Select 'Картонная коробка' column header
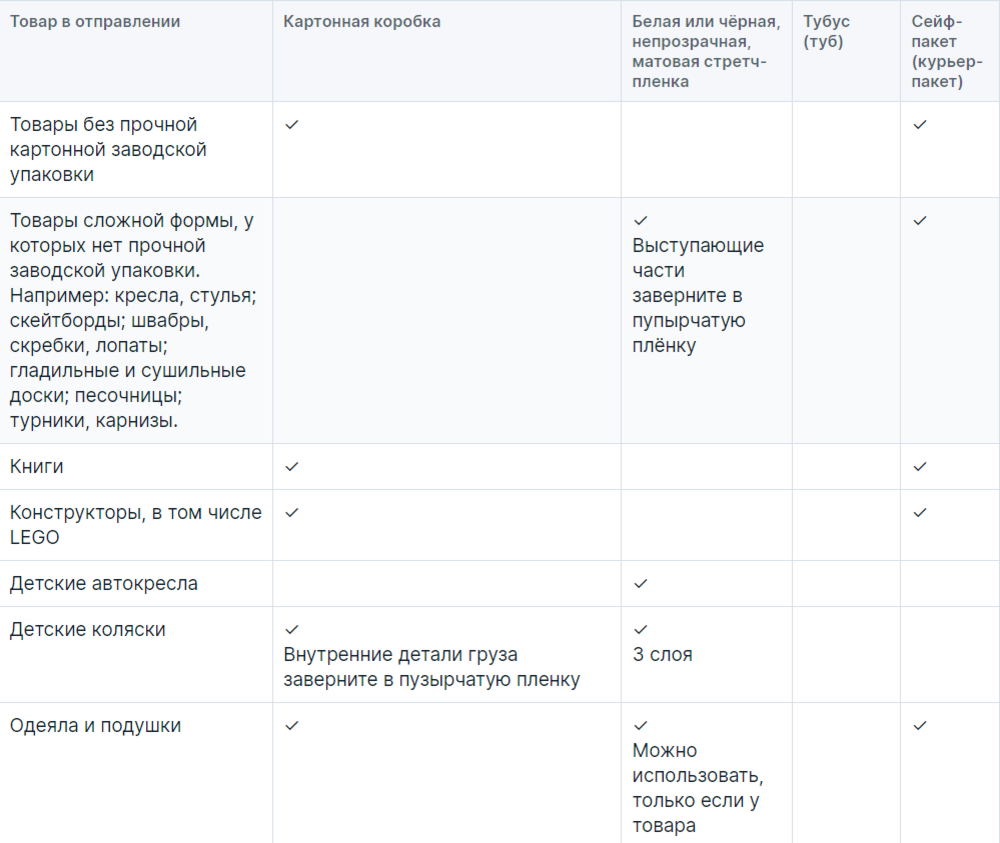 tap(362, 22)
